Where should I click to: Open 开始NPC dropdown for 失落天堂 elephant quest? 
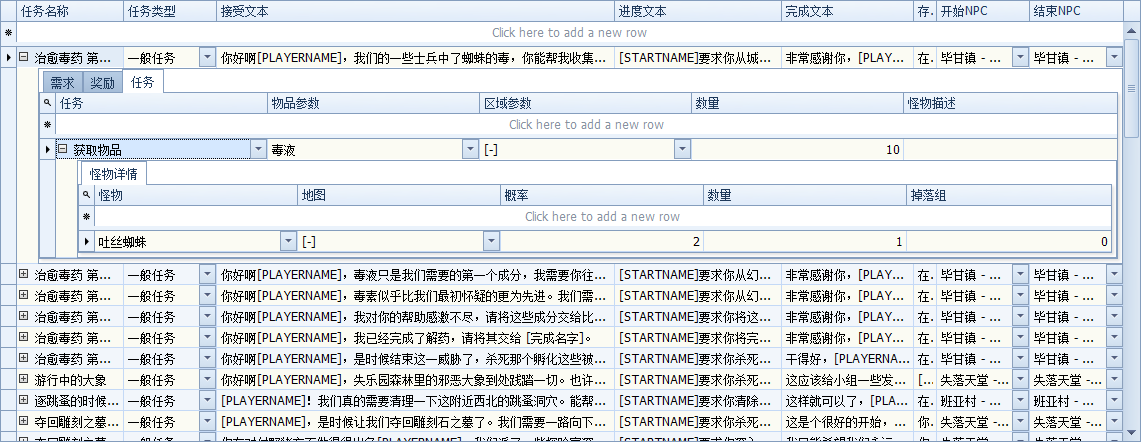pyautogui.click(x=1019, y=379)
